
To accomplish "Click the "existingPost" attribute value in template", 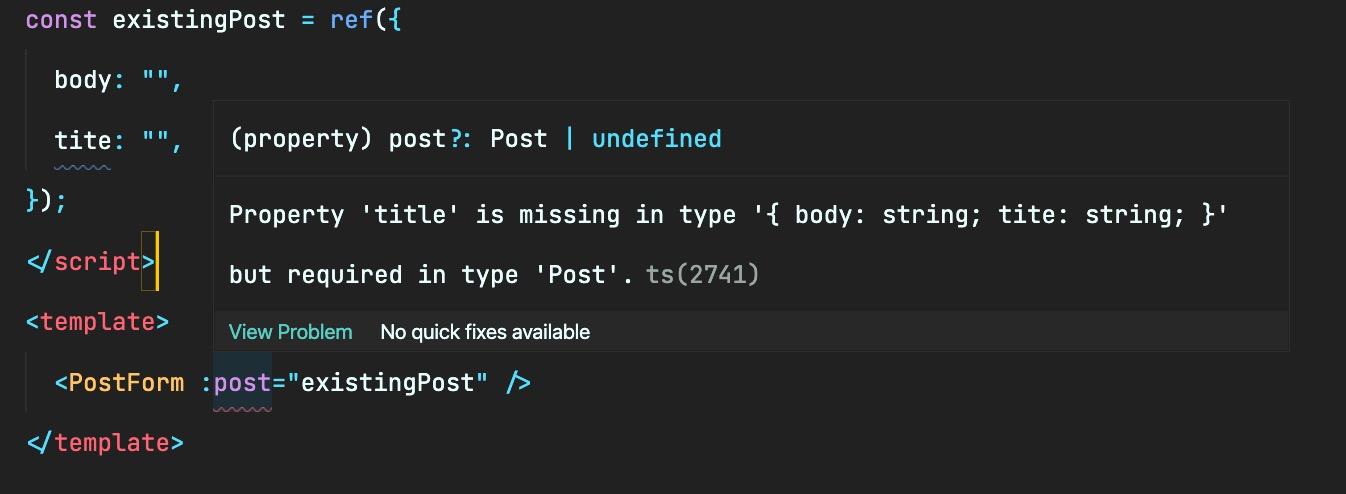I will coord(387,382).
